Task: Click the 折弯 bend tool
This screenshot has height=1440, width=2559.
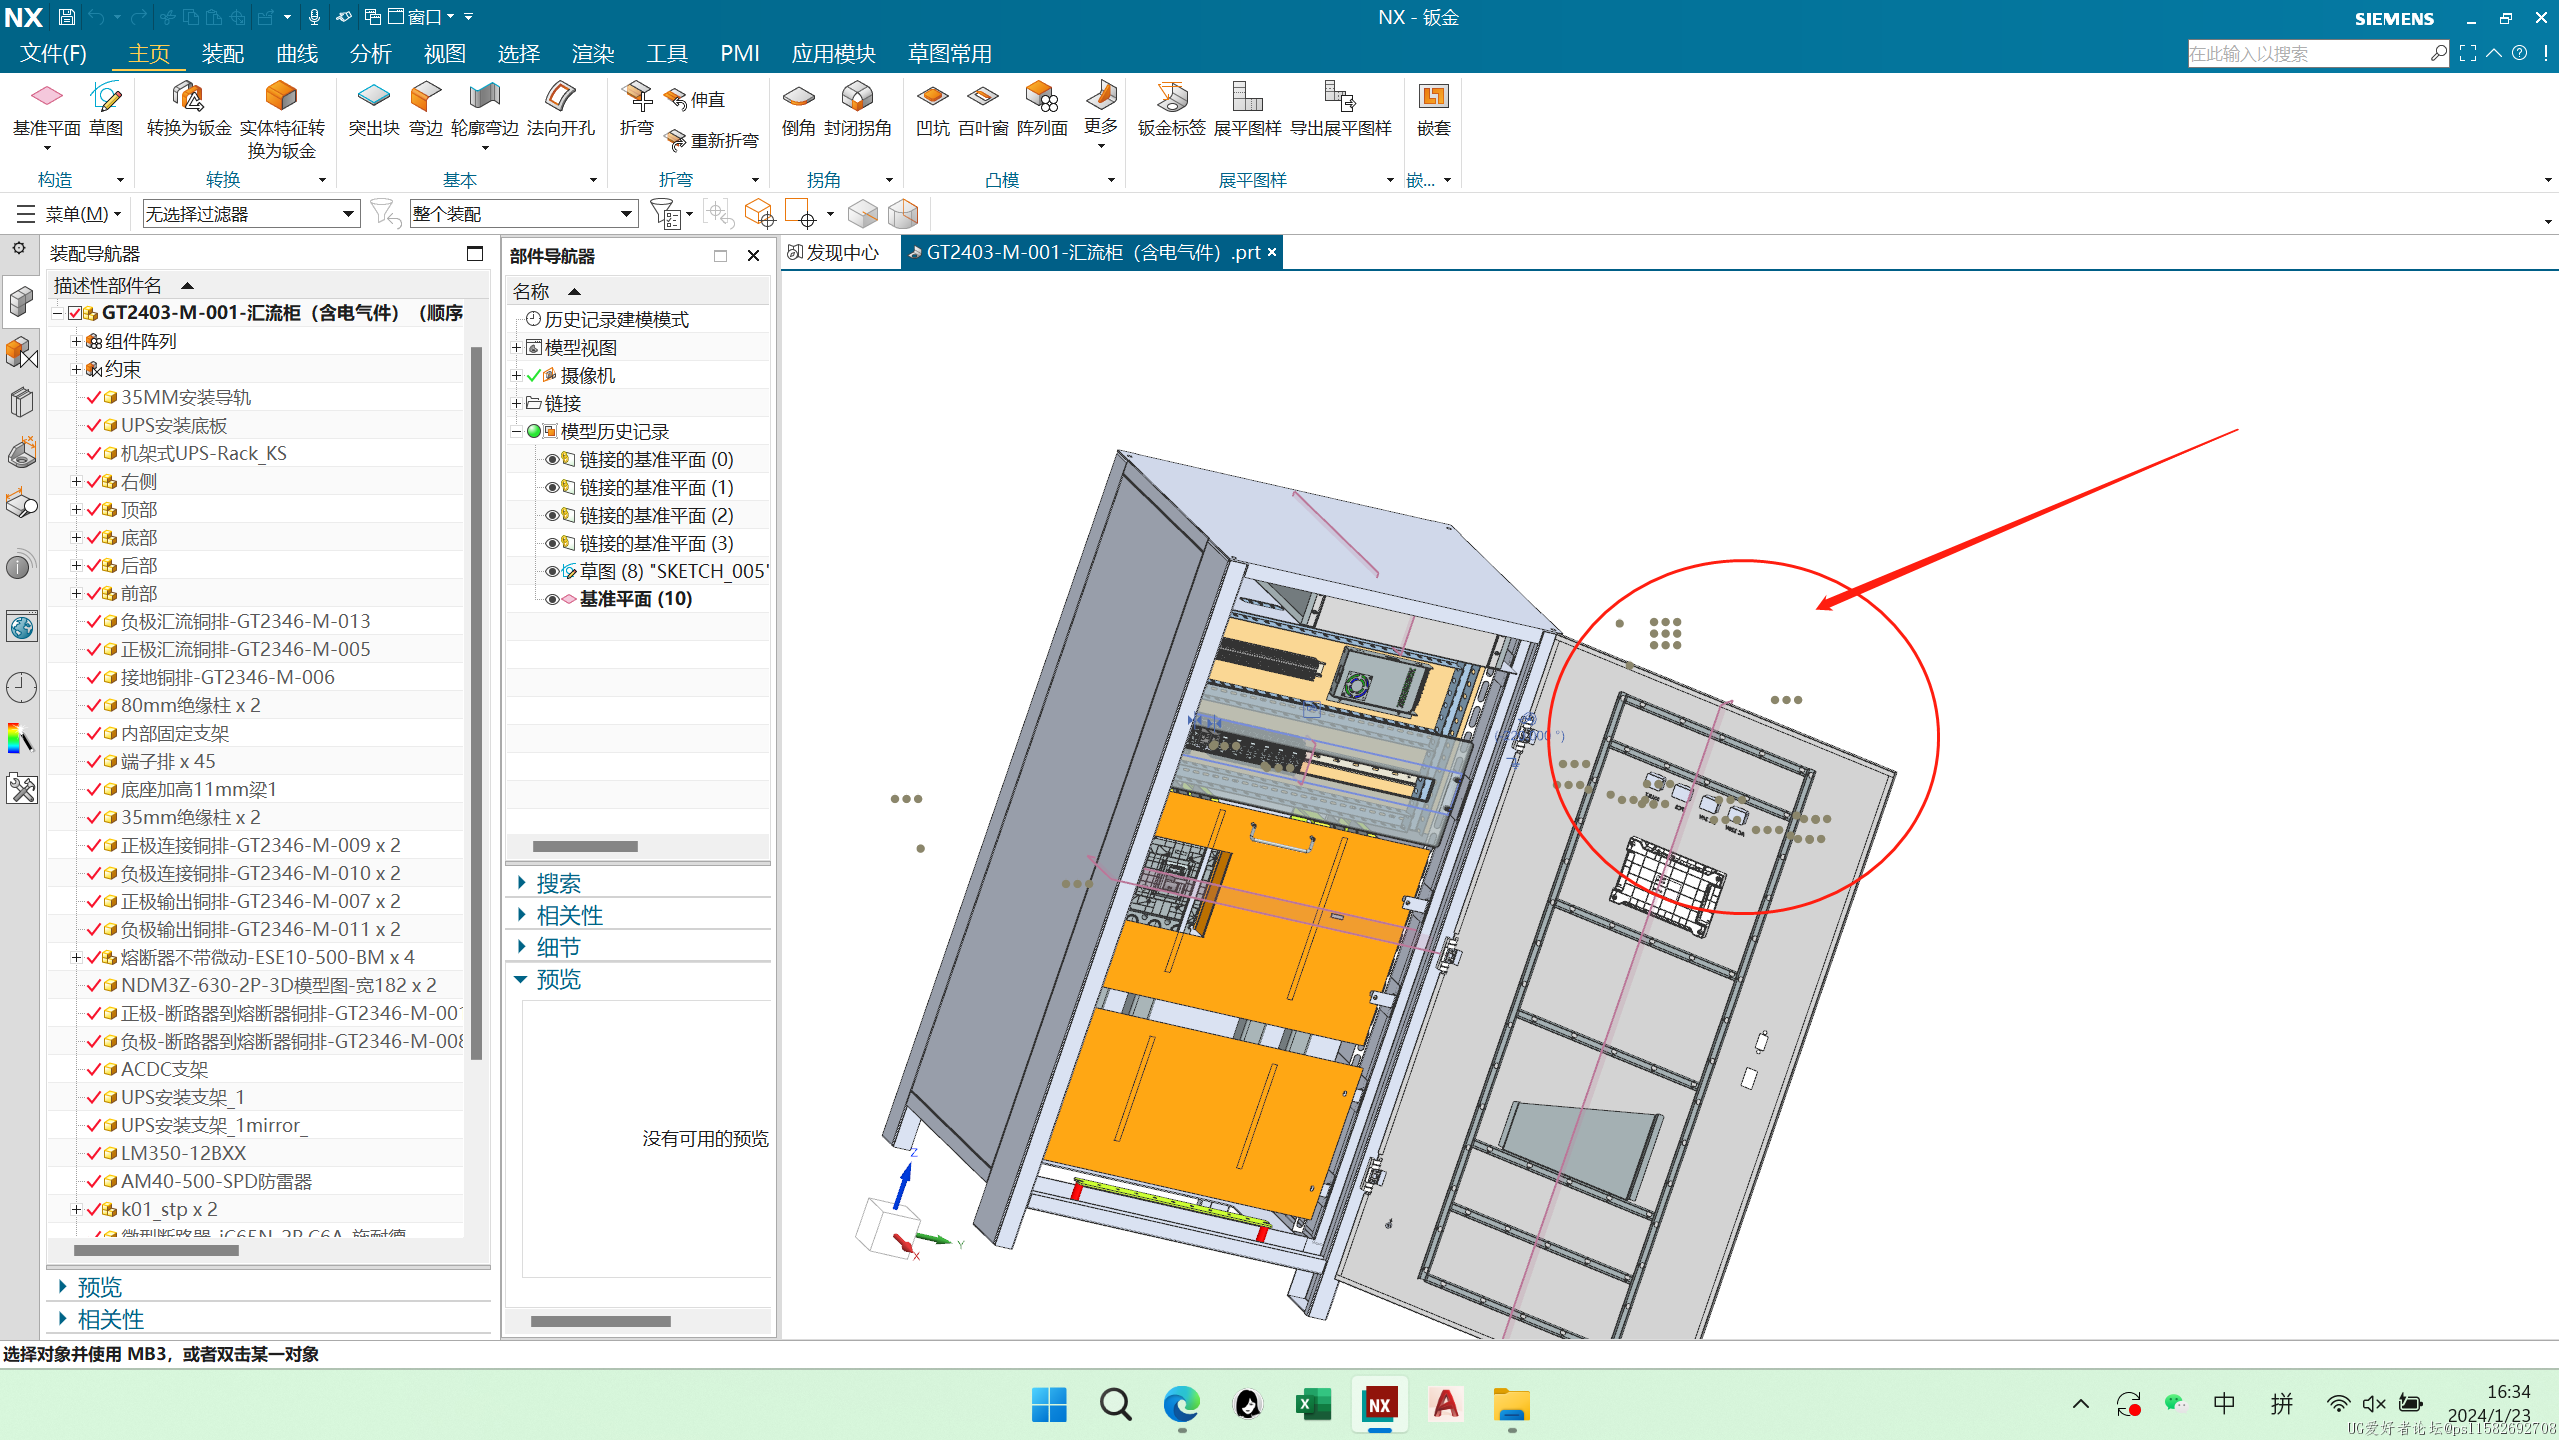Action: coord(637,108)
